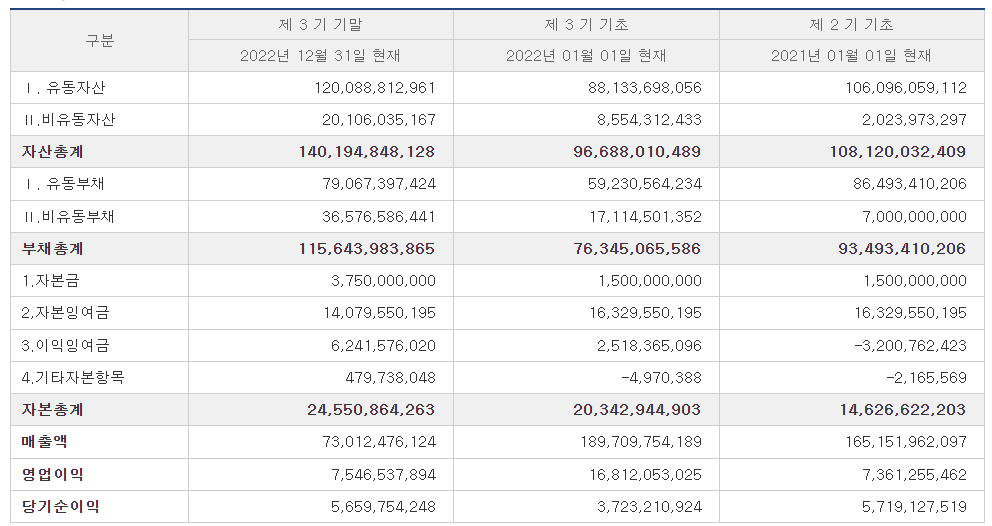992x526 pixels.
Task: Select value 8,554,312,433
Action: pyautogui.click(x=649, y=120)
